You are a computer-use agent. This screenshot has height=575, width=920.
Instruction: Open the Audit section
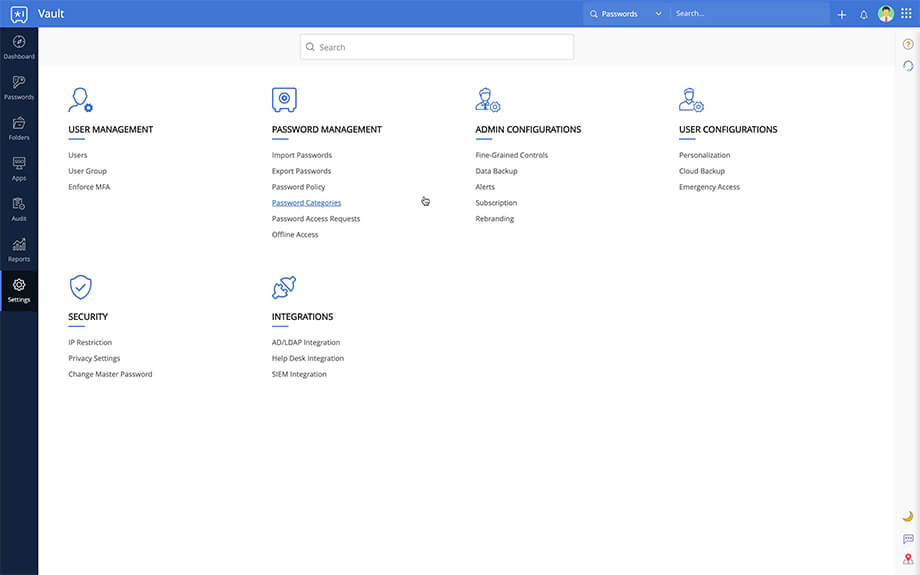18,208
